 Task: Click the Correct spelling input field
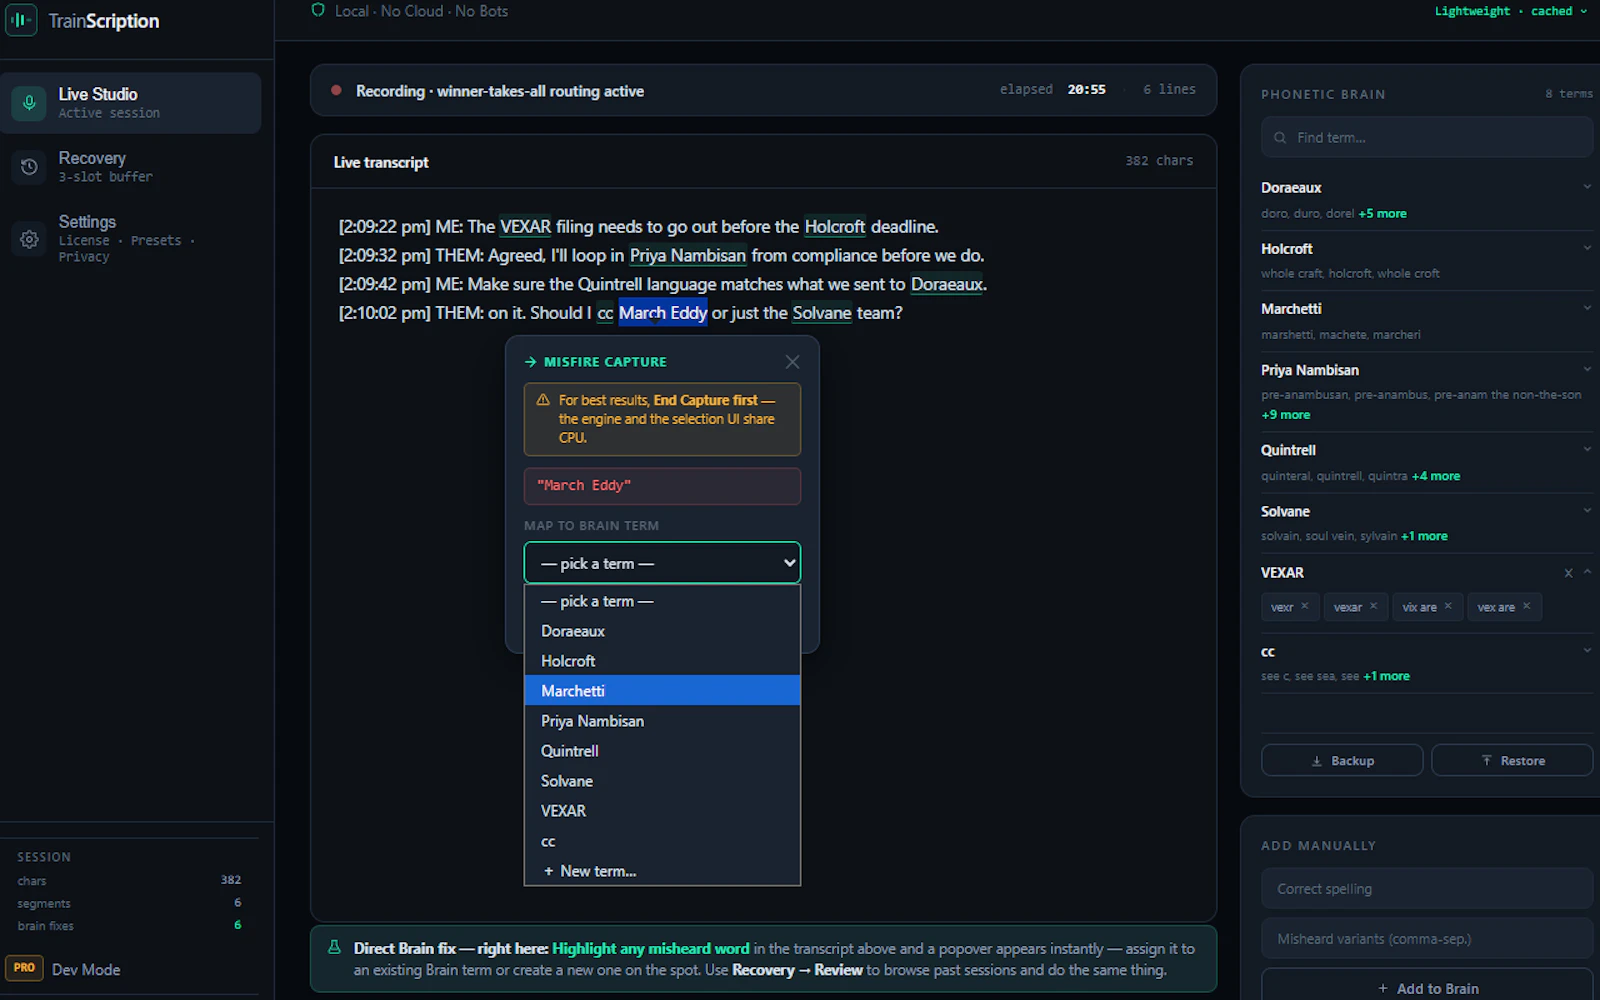click(1427, 889)
